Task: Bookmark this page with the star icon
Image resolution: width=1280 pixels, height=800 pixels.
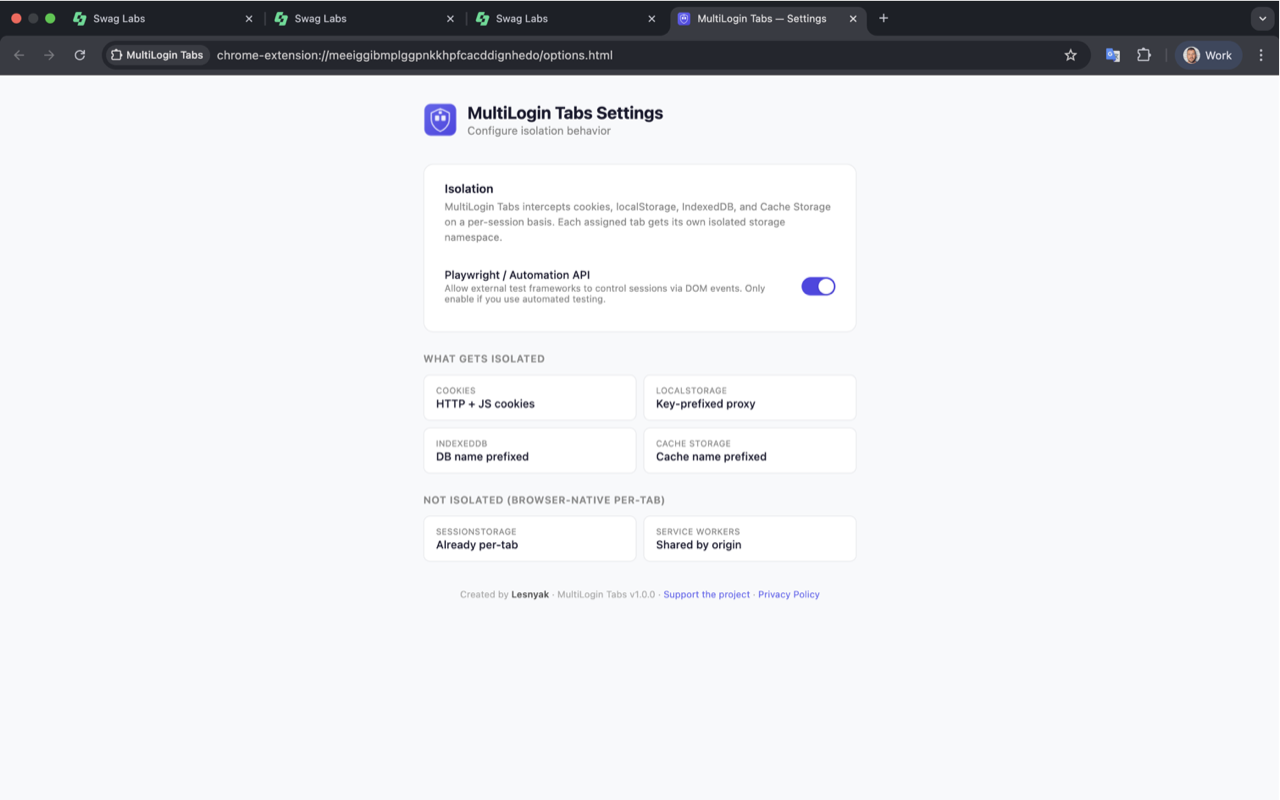Action: (1070, 55)
